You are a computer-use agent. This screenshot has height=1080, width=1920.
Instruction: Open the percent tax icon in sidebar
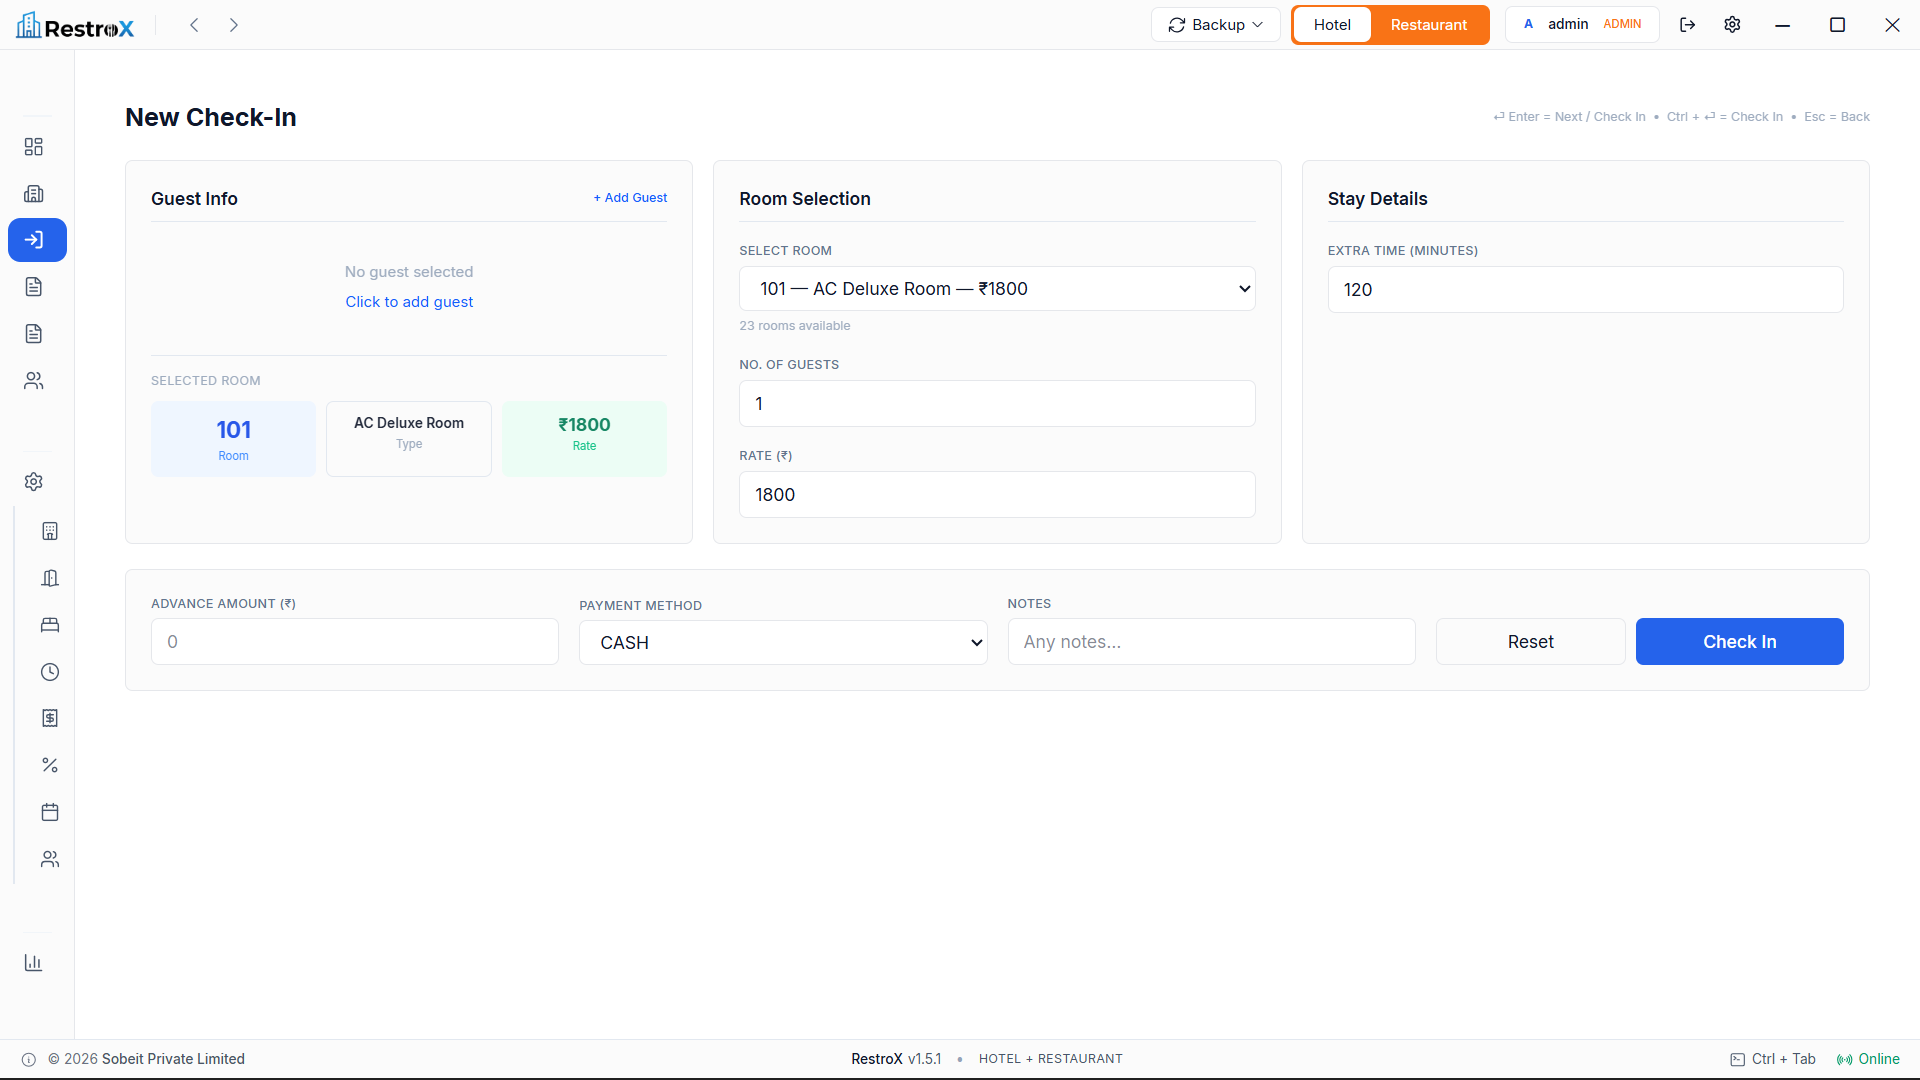pos(50,765)
